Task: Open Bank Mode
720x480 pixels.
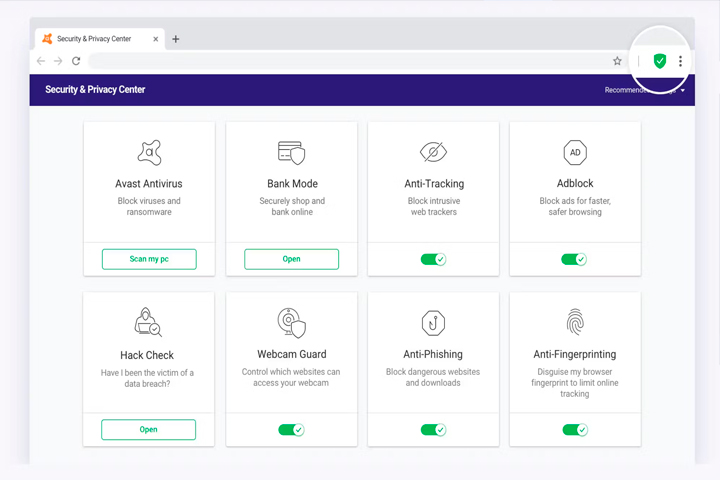Action: pos(292,259)
